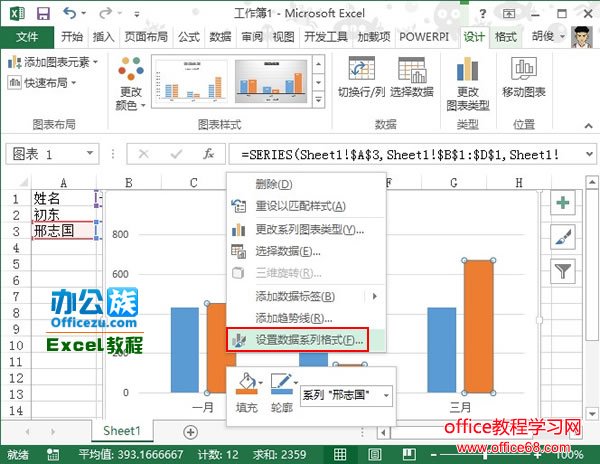
Task: Open Ribbon Display Options icon
Action: 509,14
